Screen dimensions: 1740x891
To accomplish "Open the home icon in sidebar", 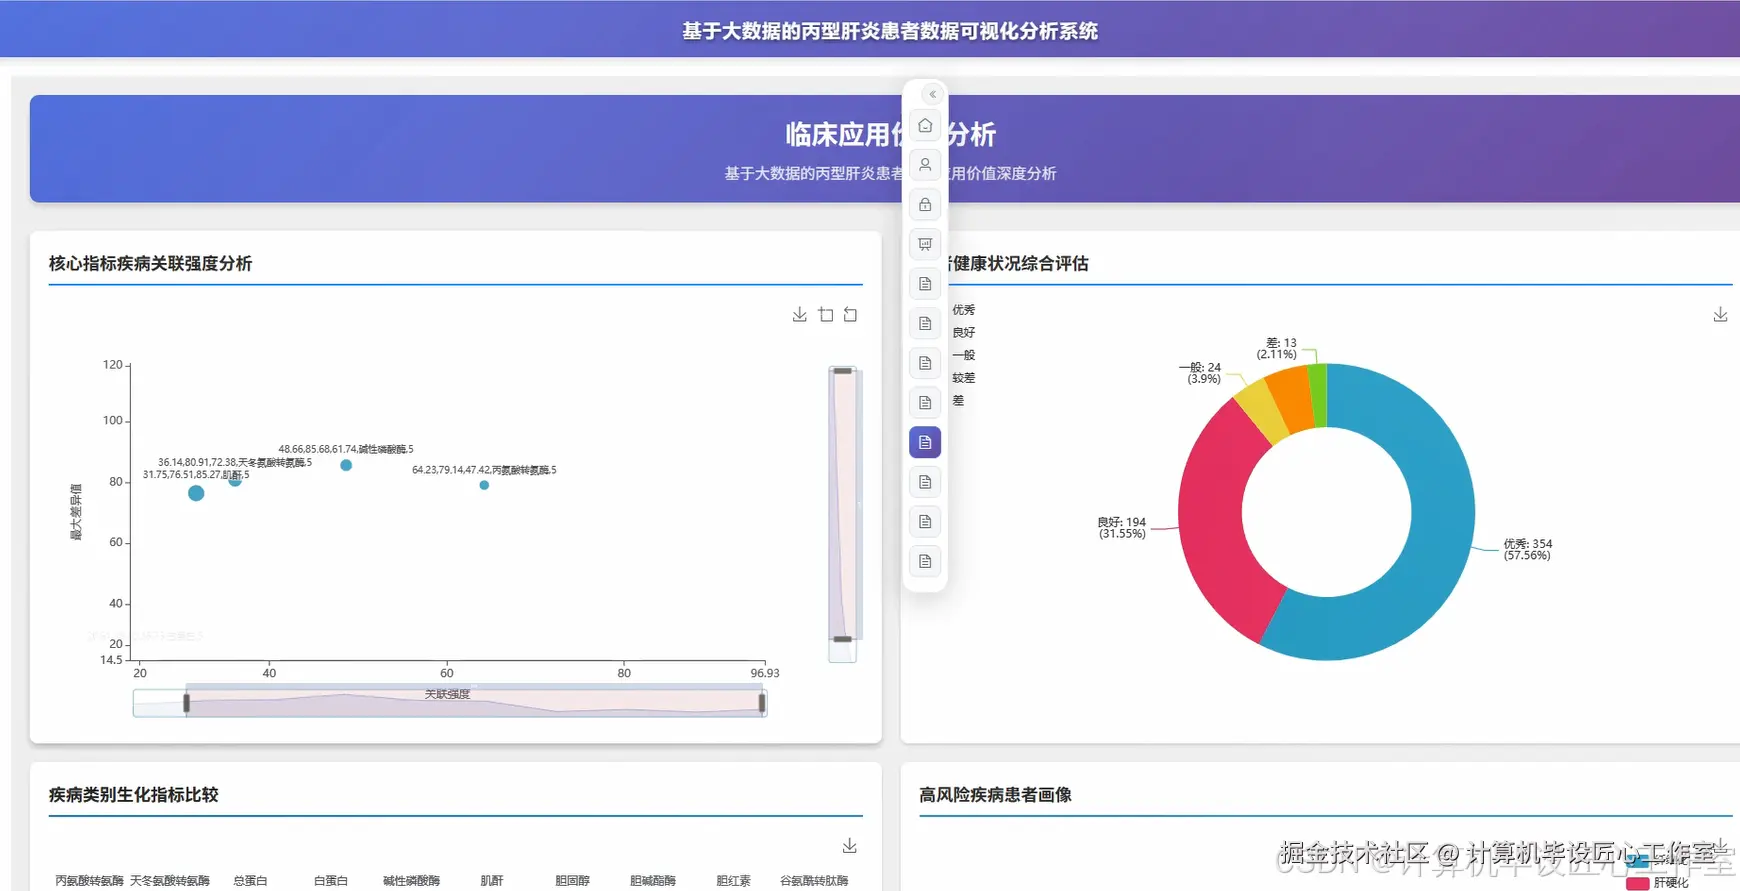I will pos(925,126).
